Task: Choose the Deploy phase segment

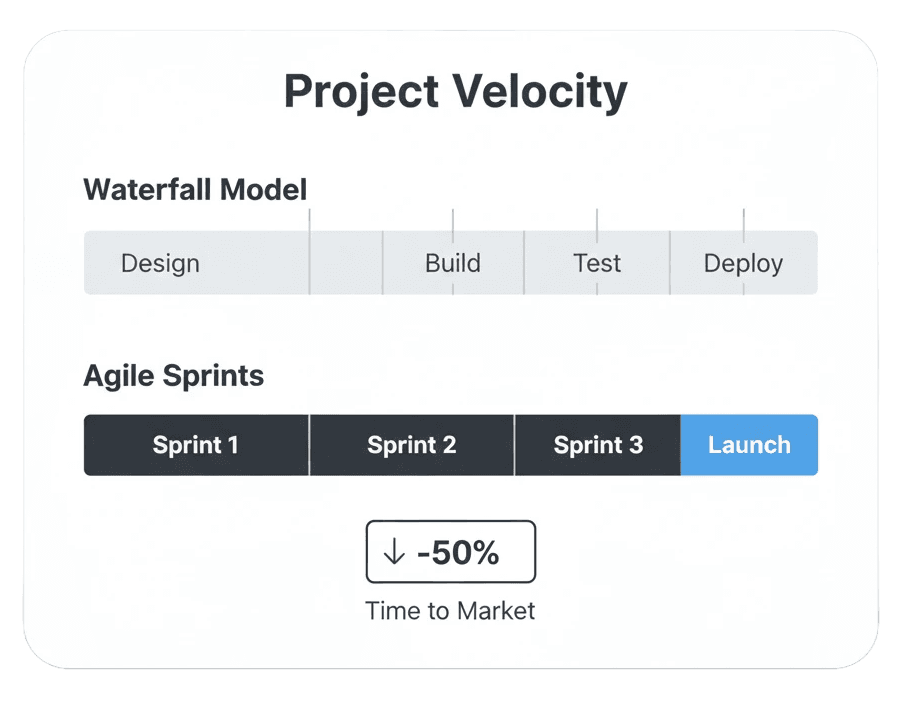Action: point(744,263)
